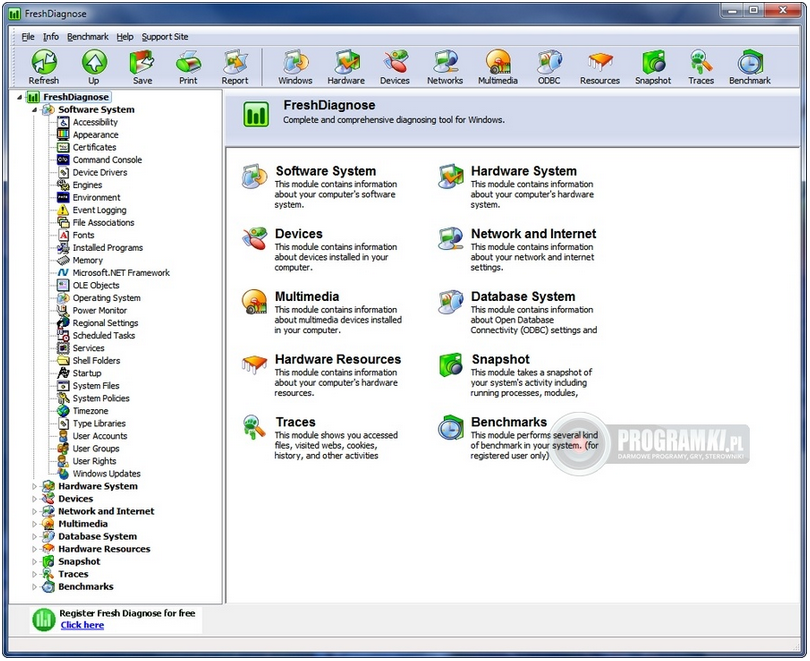Screen dimensions: 810x661
Task: Open the Hardware toolbar icon
Action: coord(346,62)
